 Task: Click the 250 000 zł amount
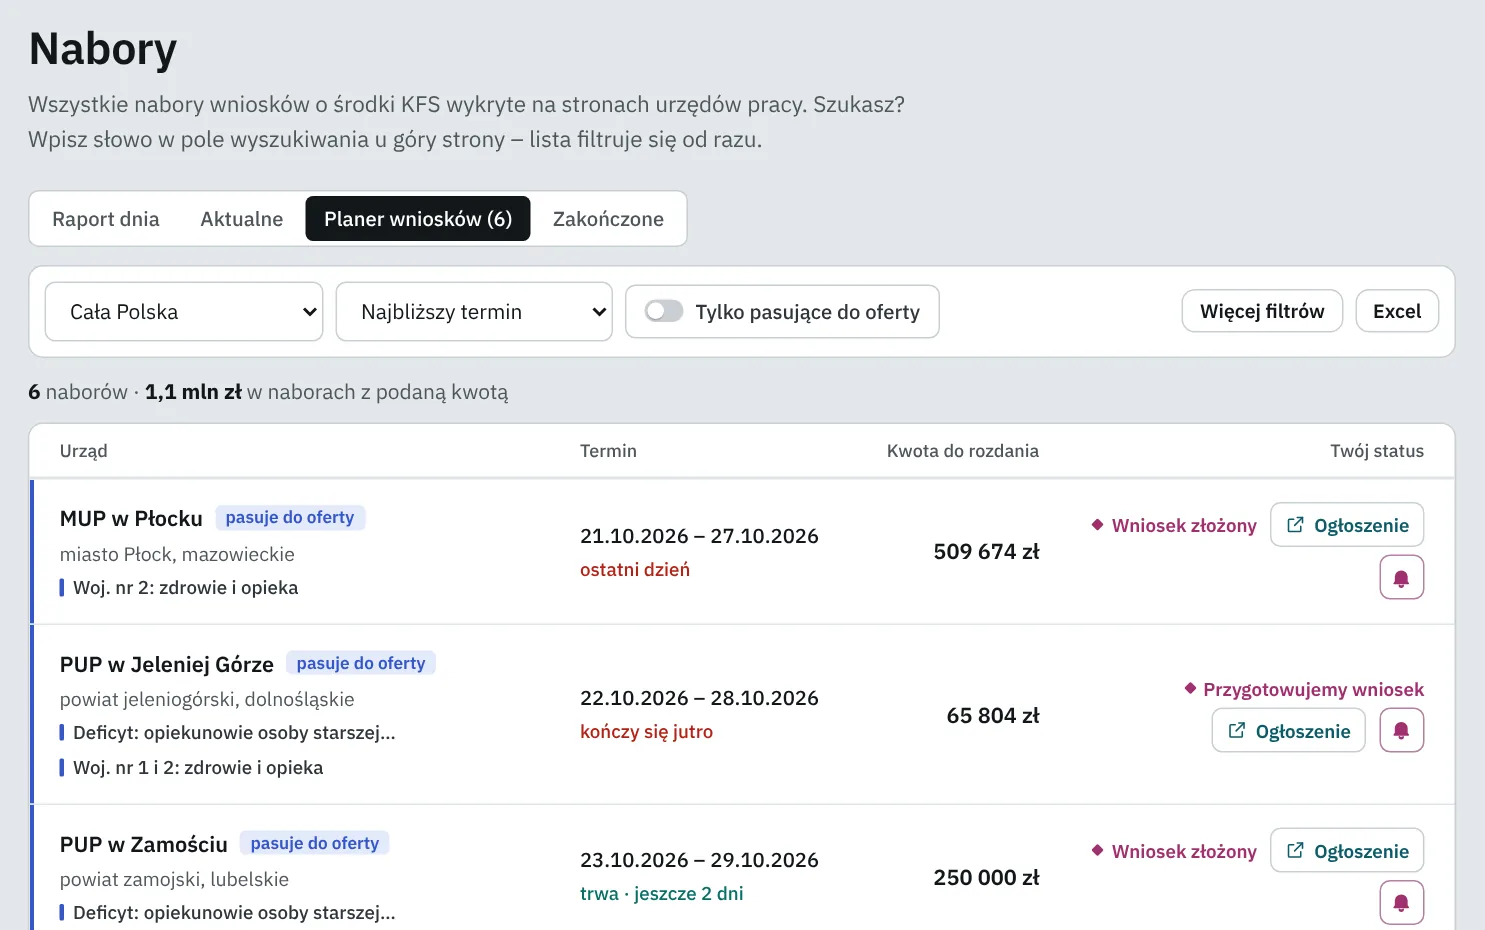pyautogui.click(x=987, y=878)
